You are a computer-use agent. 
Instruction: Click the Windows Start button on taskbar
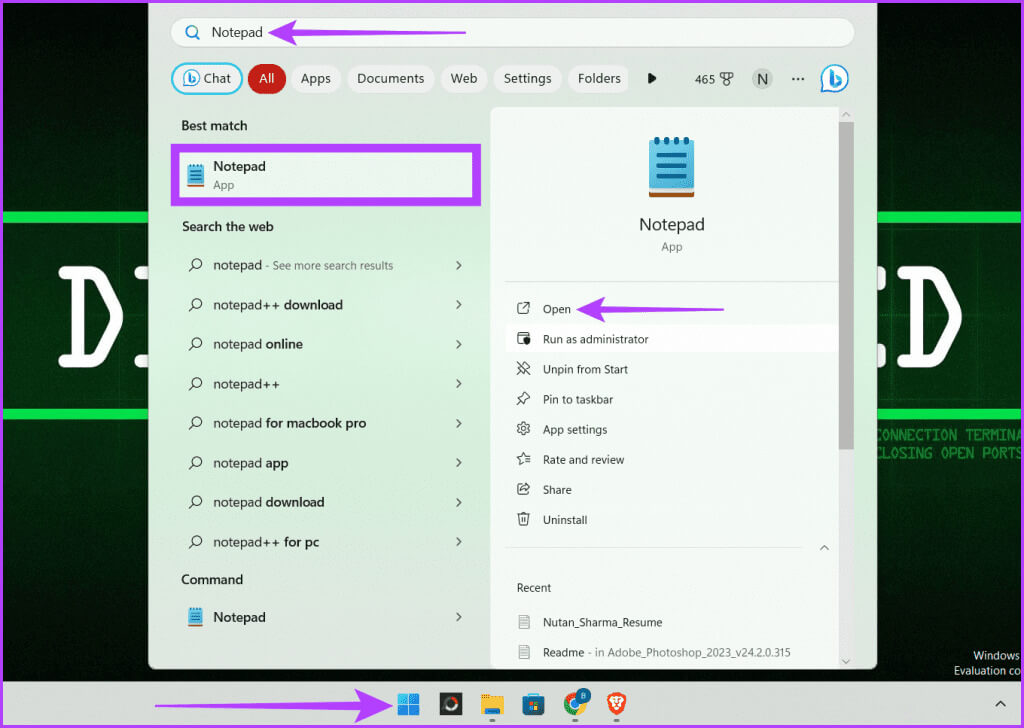(x=409, y=704)
